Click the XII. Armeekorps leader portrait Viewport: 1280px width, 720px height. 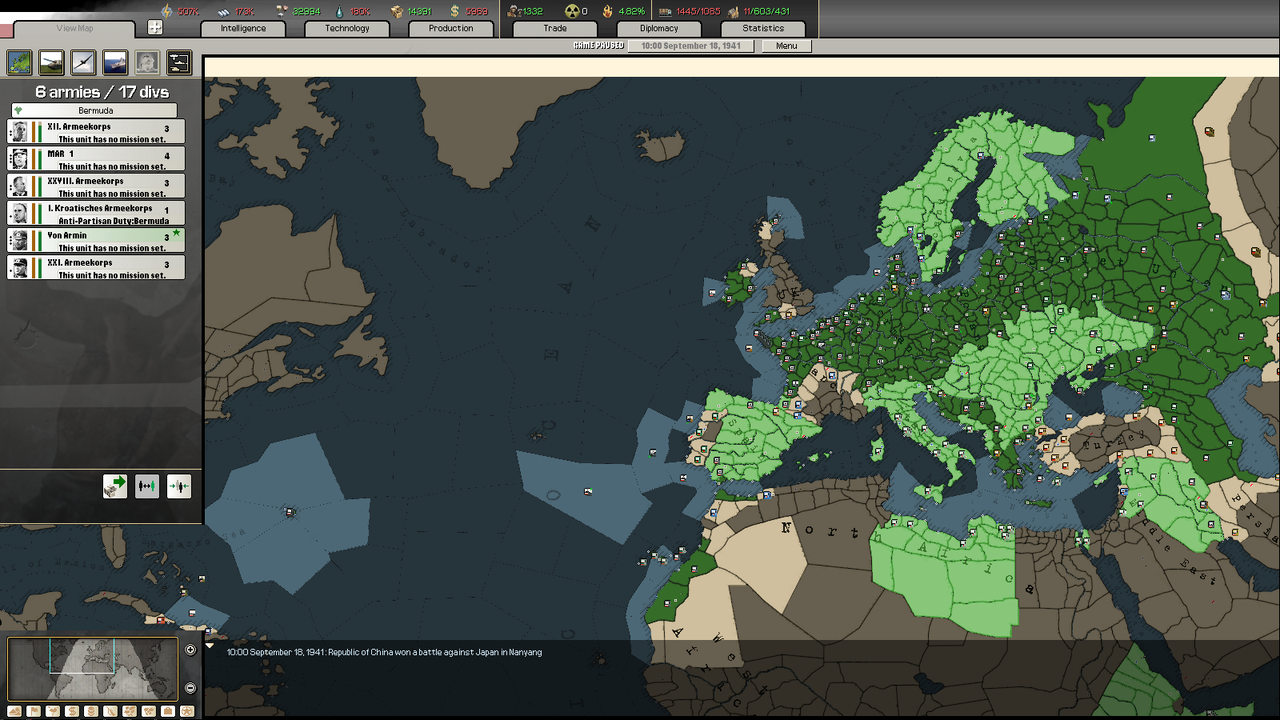(19, 132)
